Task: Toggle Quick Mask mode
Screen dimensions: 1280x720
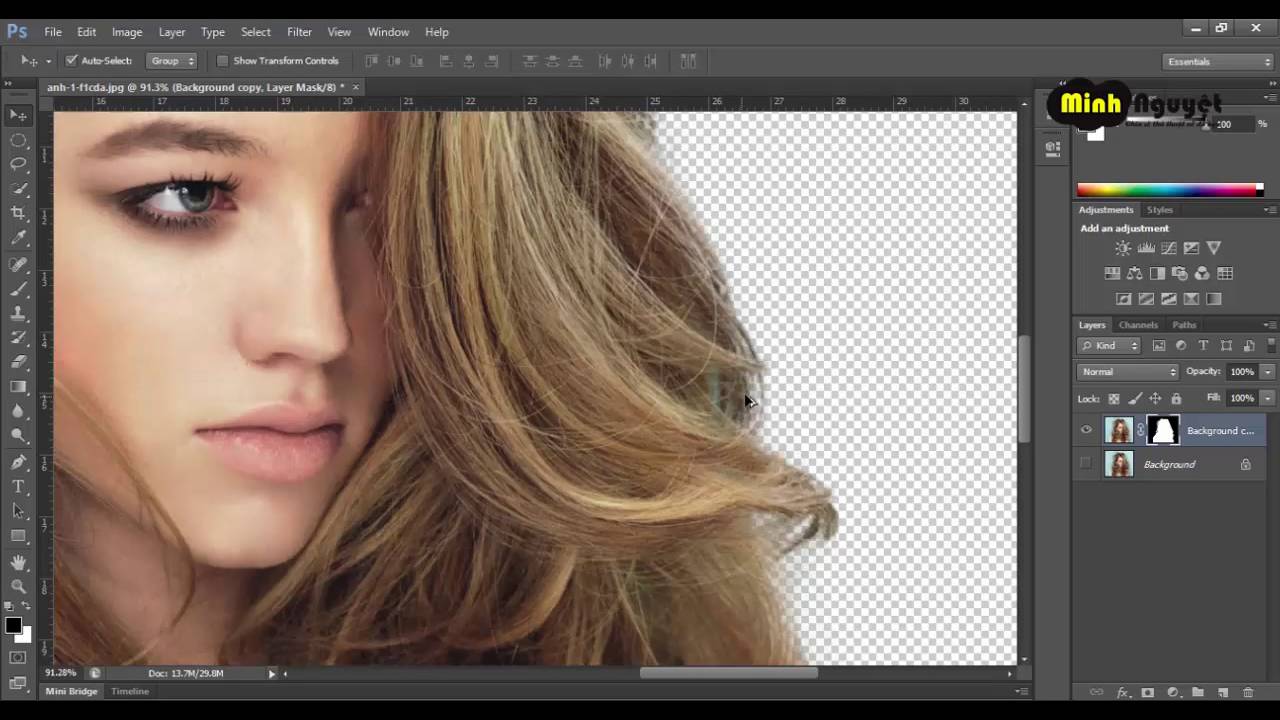Action: click(18, 657)
